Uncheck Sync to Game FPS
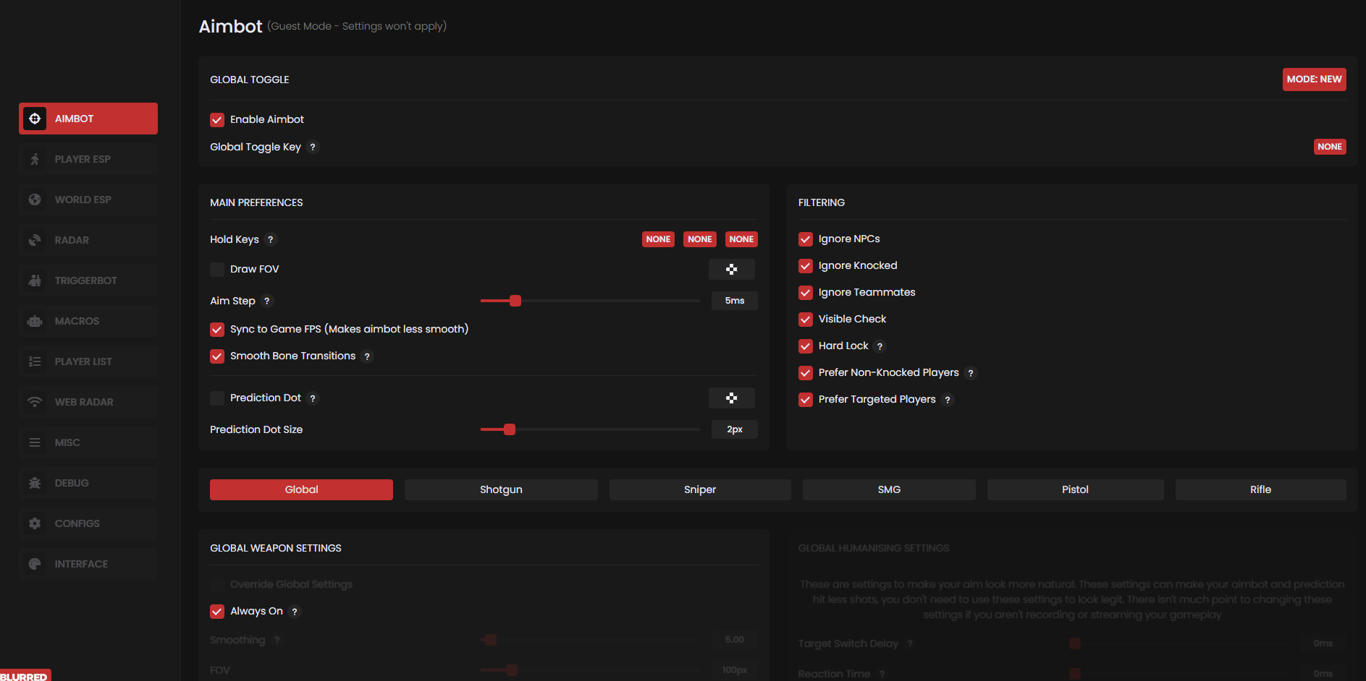 (x=217, y=329)
